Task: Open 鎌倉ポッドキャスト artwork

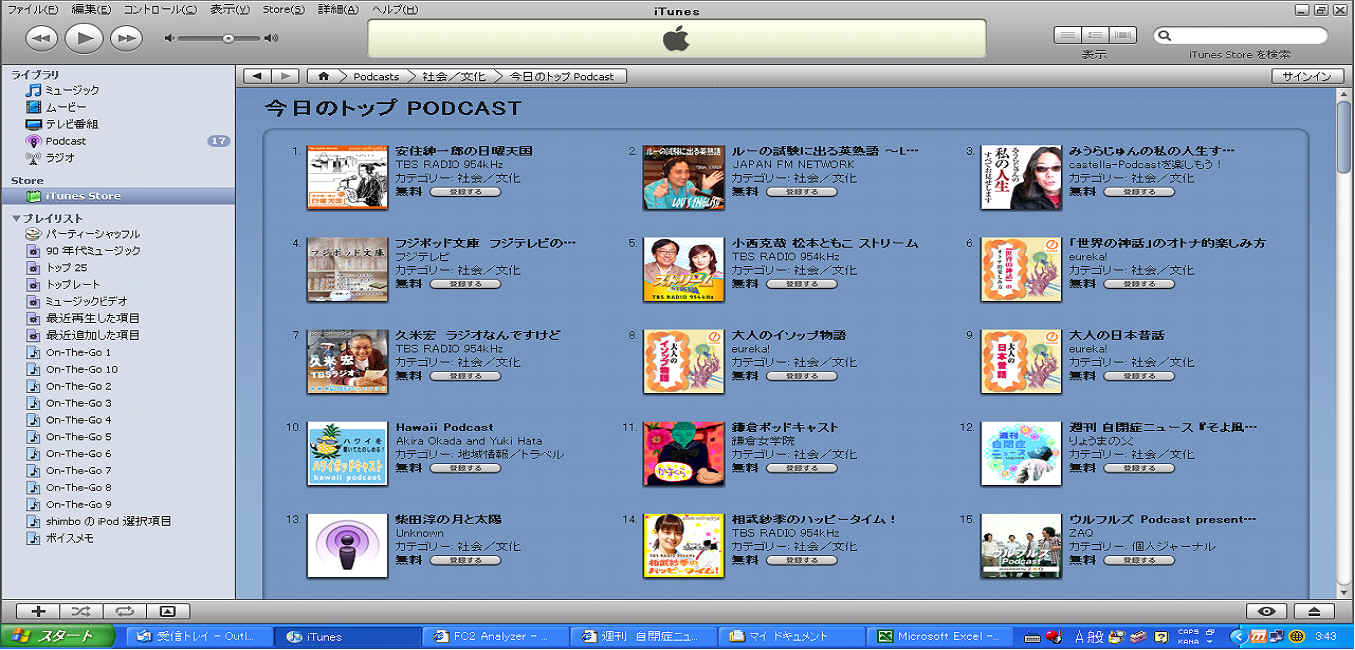Action: pyautogui.click(x=684, y=453)
